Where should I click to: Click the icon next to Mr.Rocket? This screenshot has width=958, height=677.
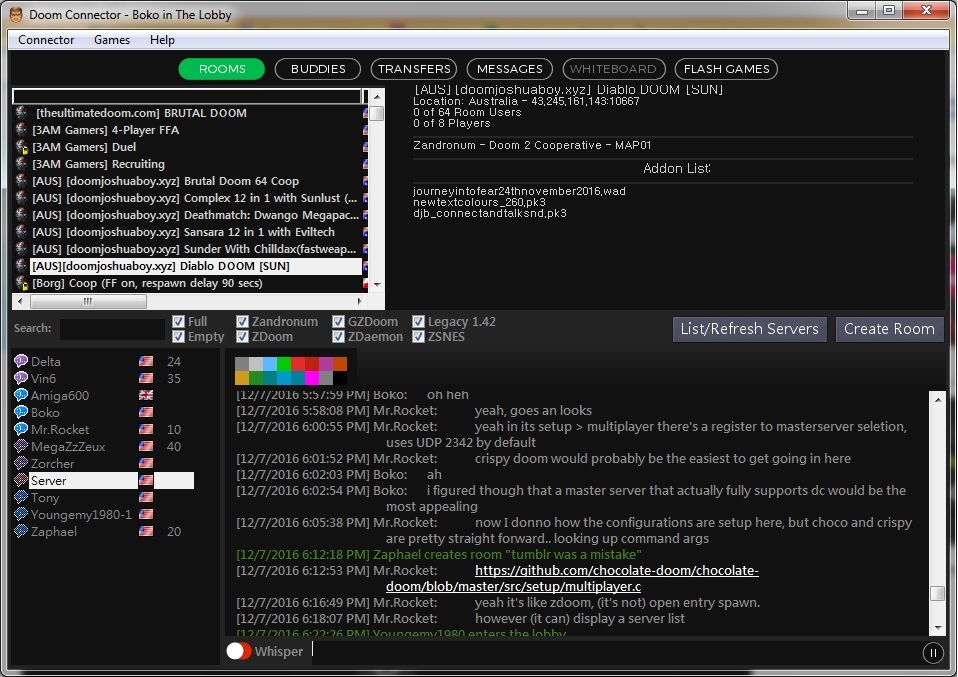(x=21, y=430)
